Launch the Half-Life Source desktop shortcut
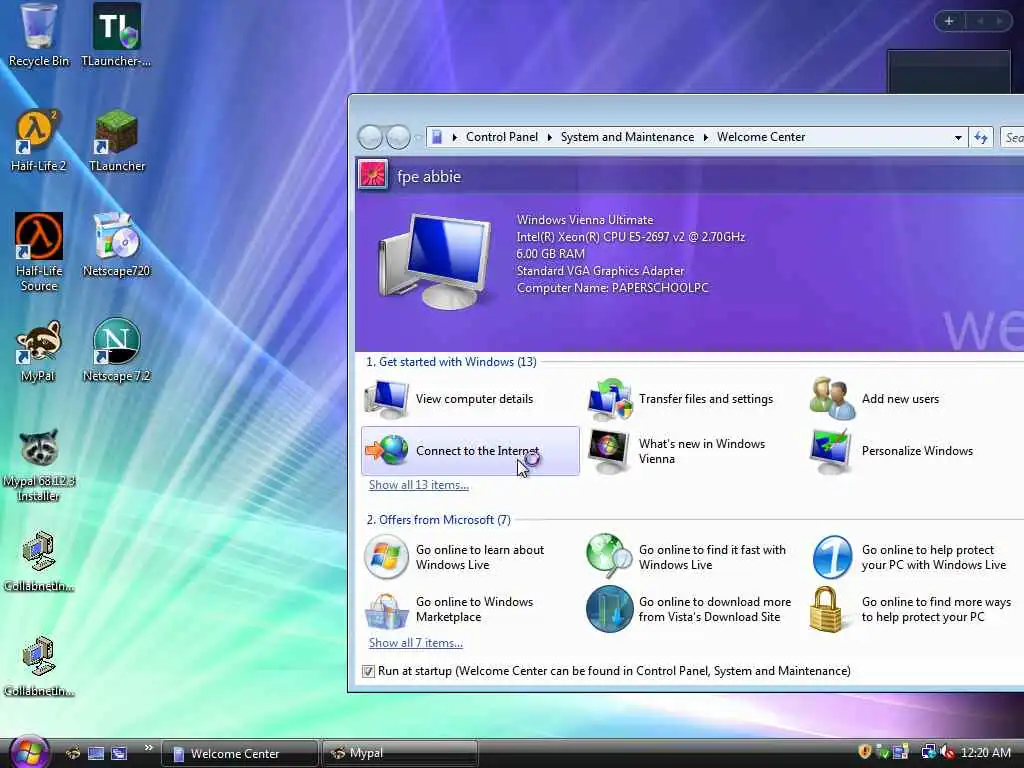This screenshot has width=1024, height=768. [x=39, y=252]
